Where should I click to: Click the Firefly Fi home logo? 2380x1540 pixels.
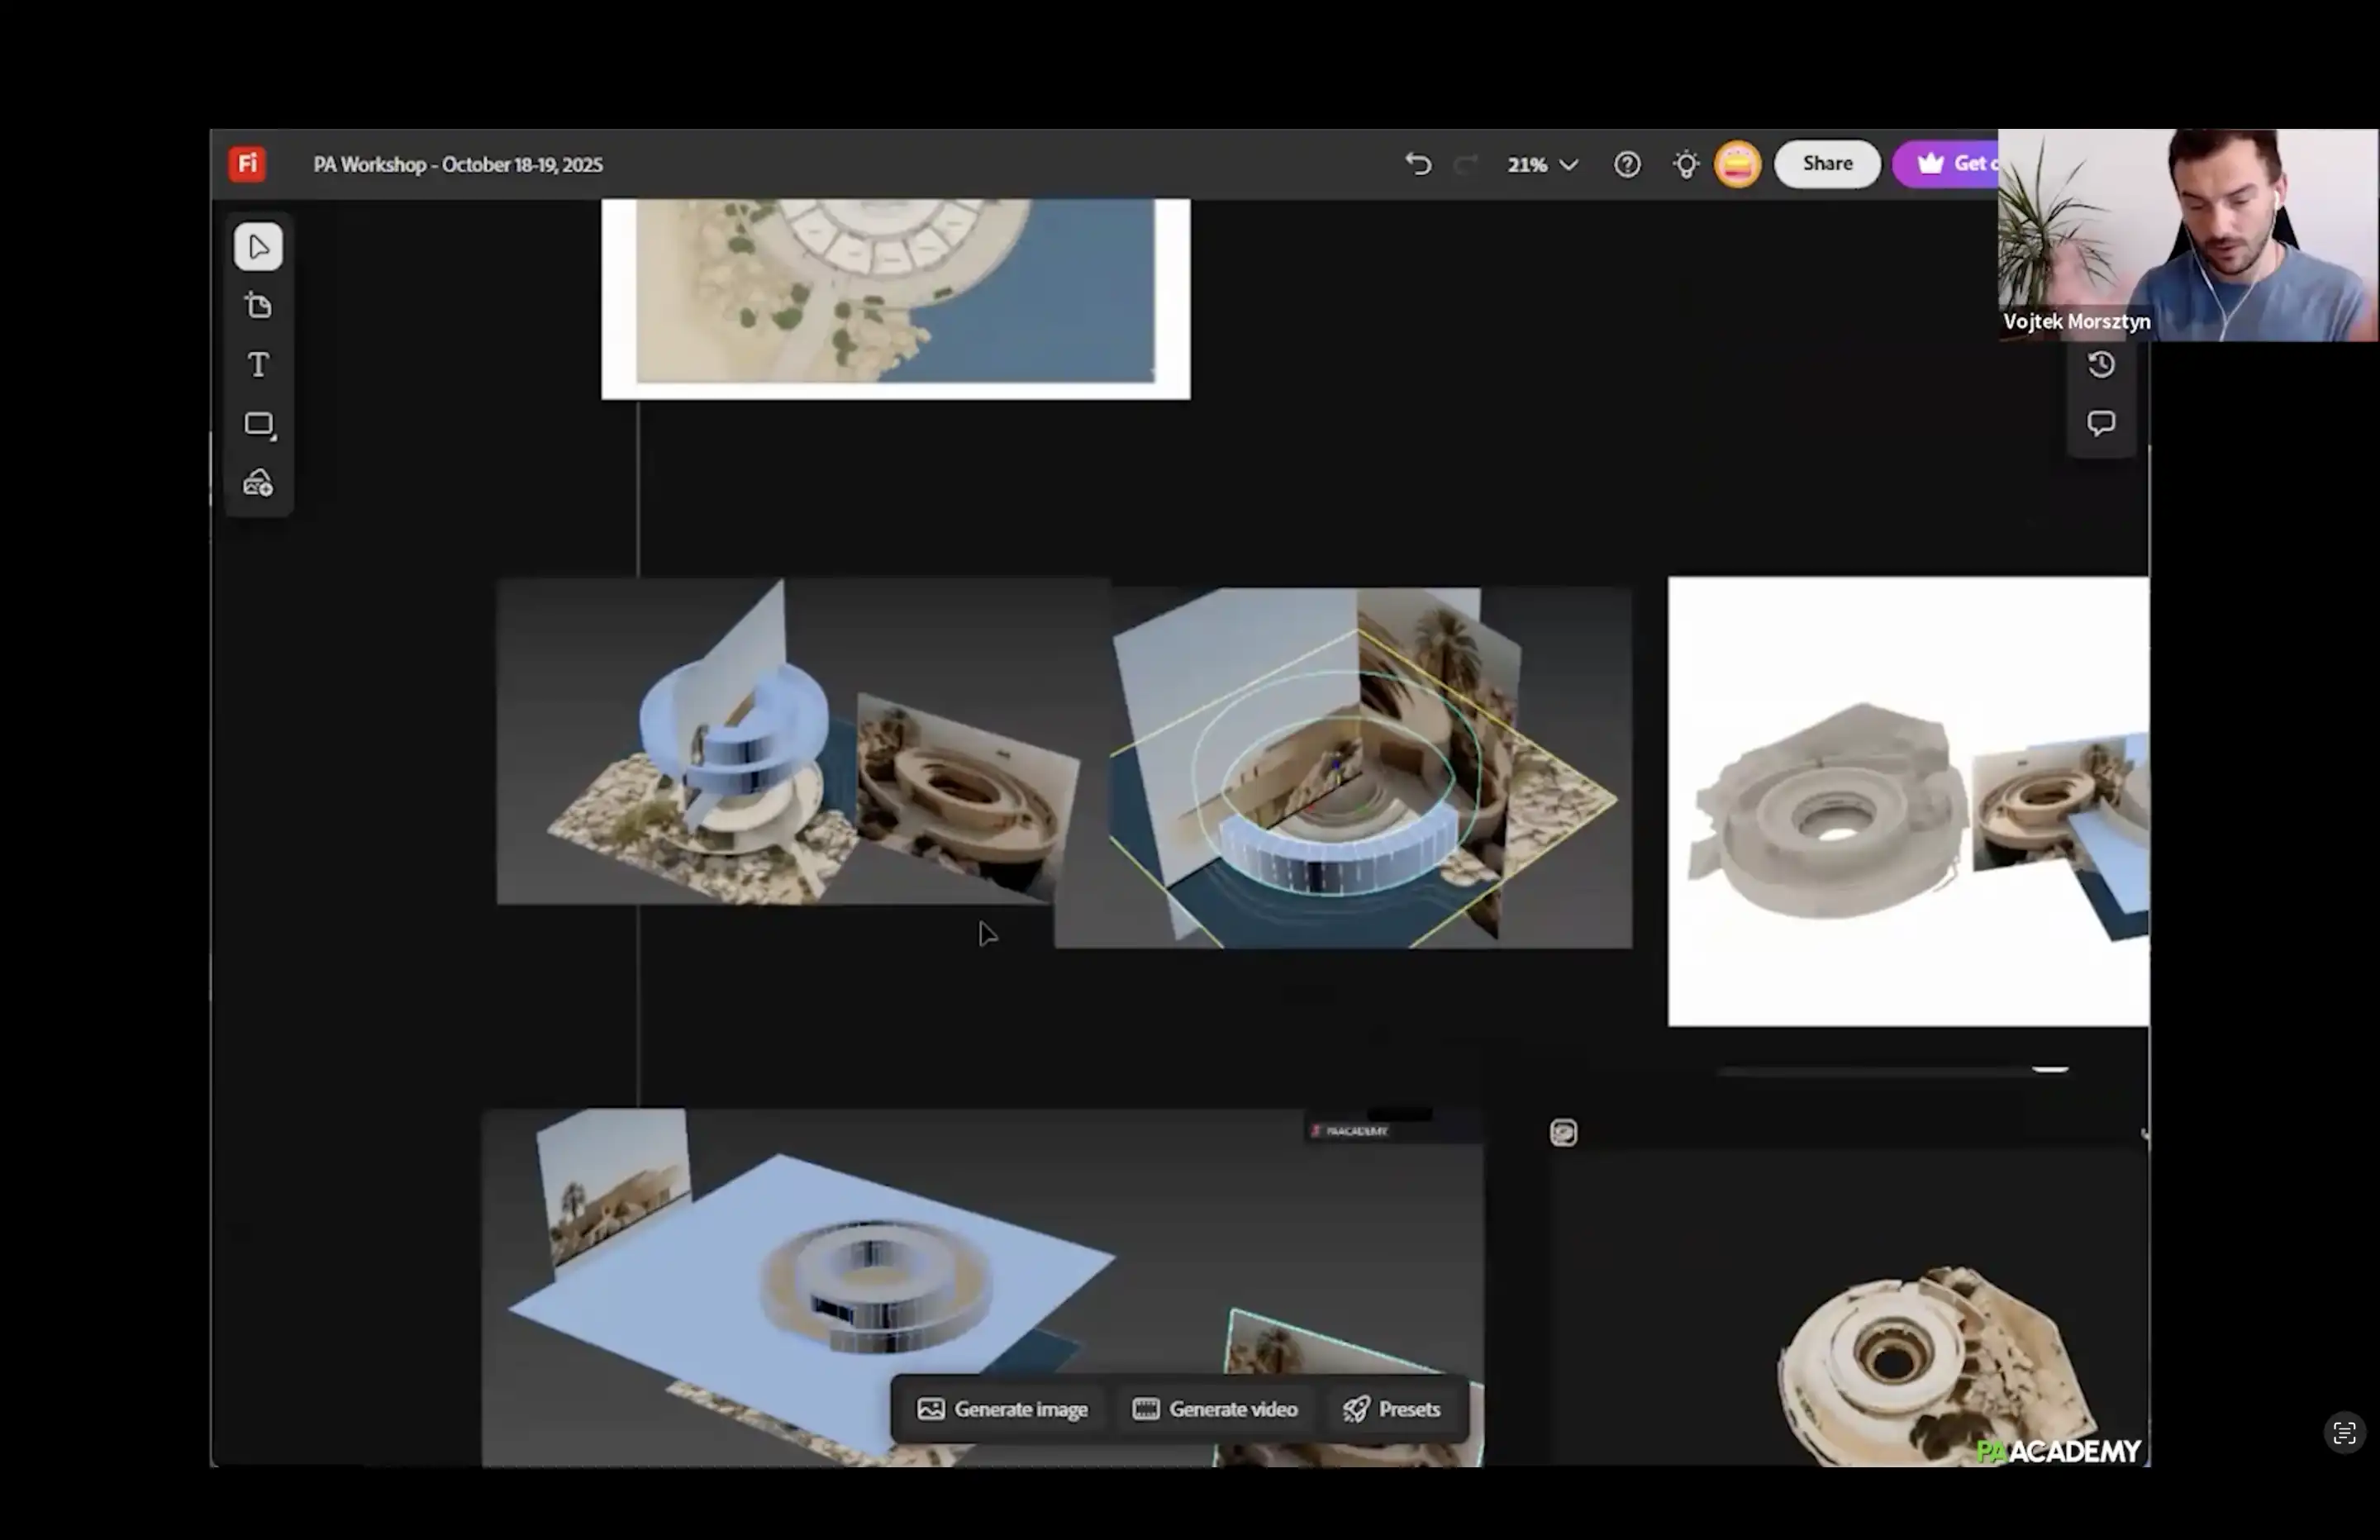pyautogui.click(x=247, y=164)
